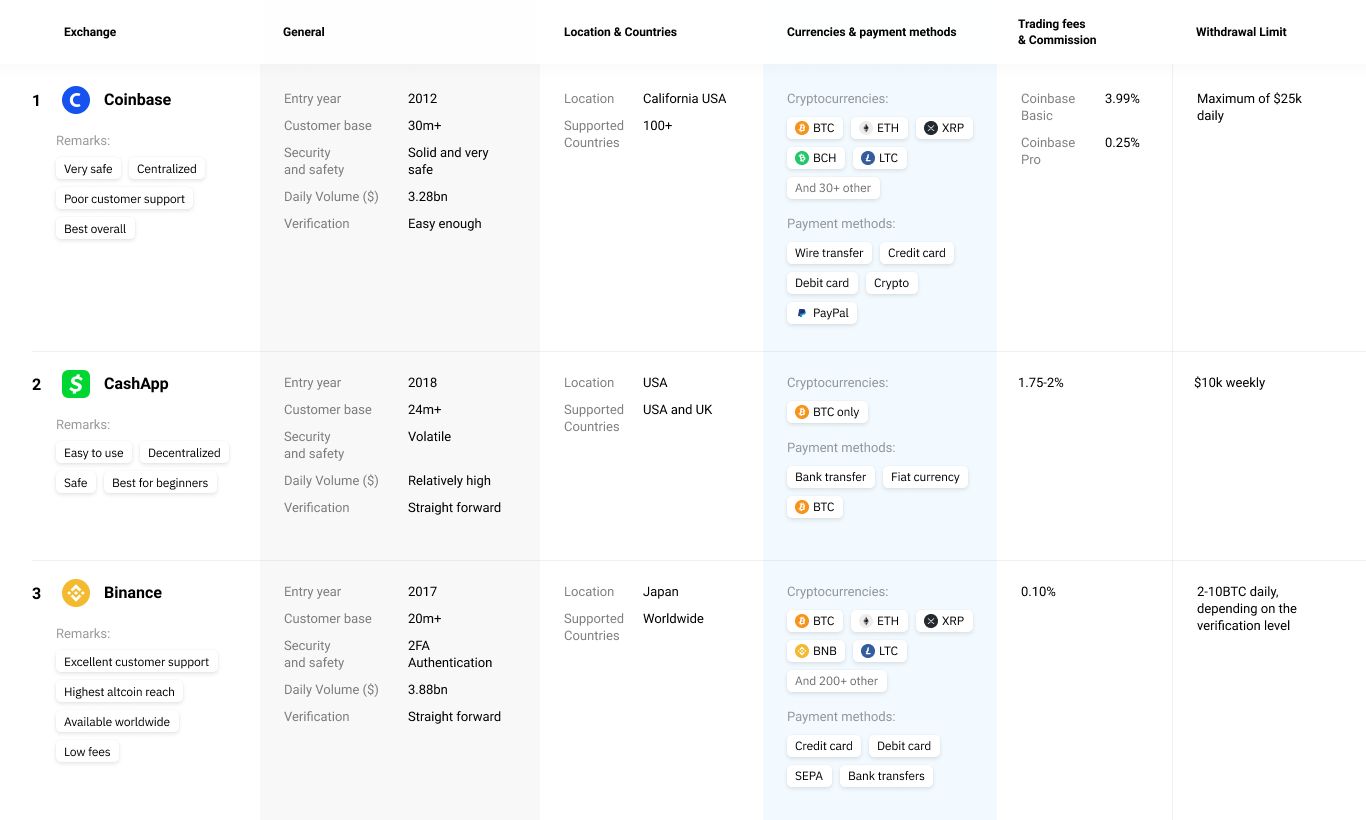
Task: Click the 'Withdrawal Limit' column header
Action: (x=1241, y=32)
